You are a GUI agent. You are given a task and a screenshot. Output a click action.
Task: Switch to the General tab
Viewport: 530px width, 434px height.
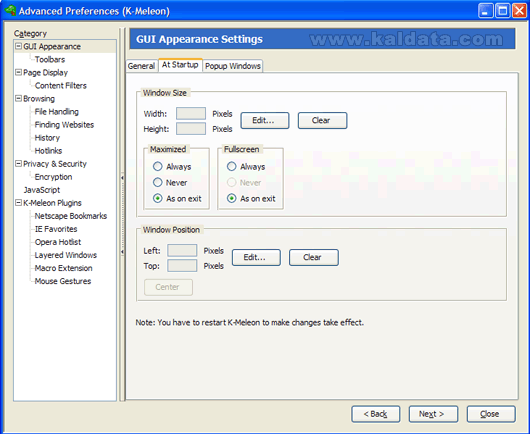coord(141,66)
